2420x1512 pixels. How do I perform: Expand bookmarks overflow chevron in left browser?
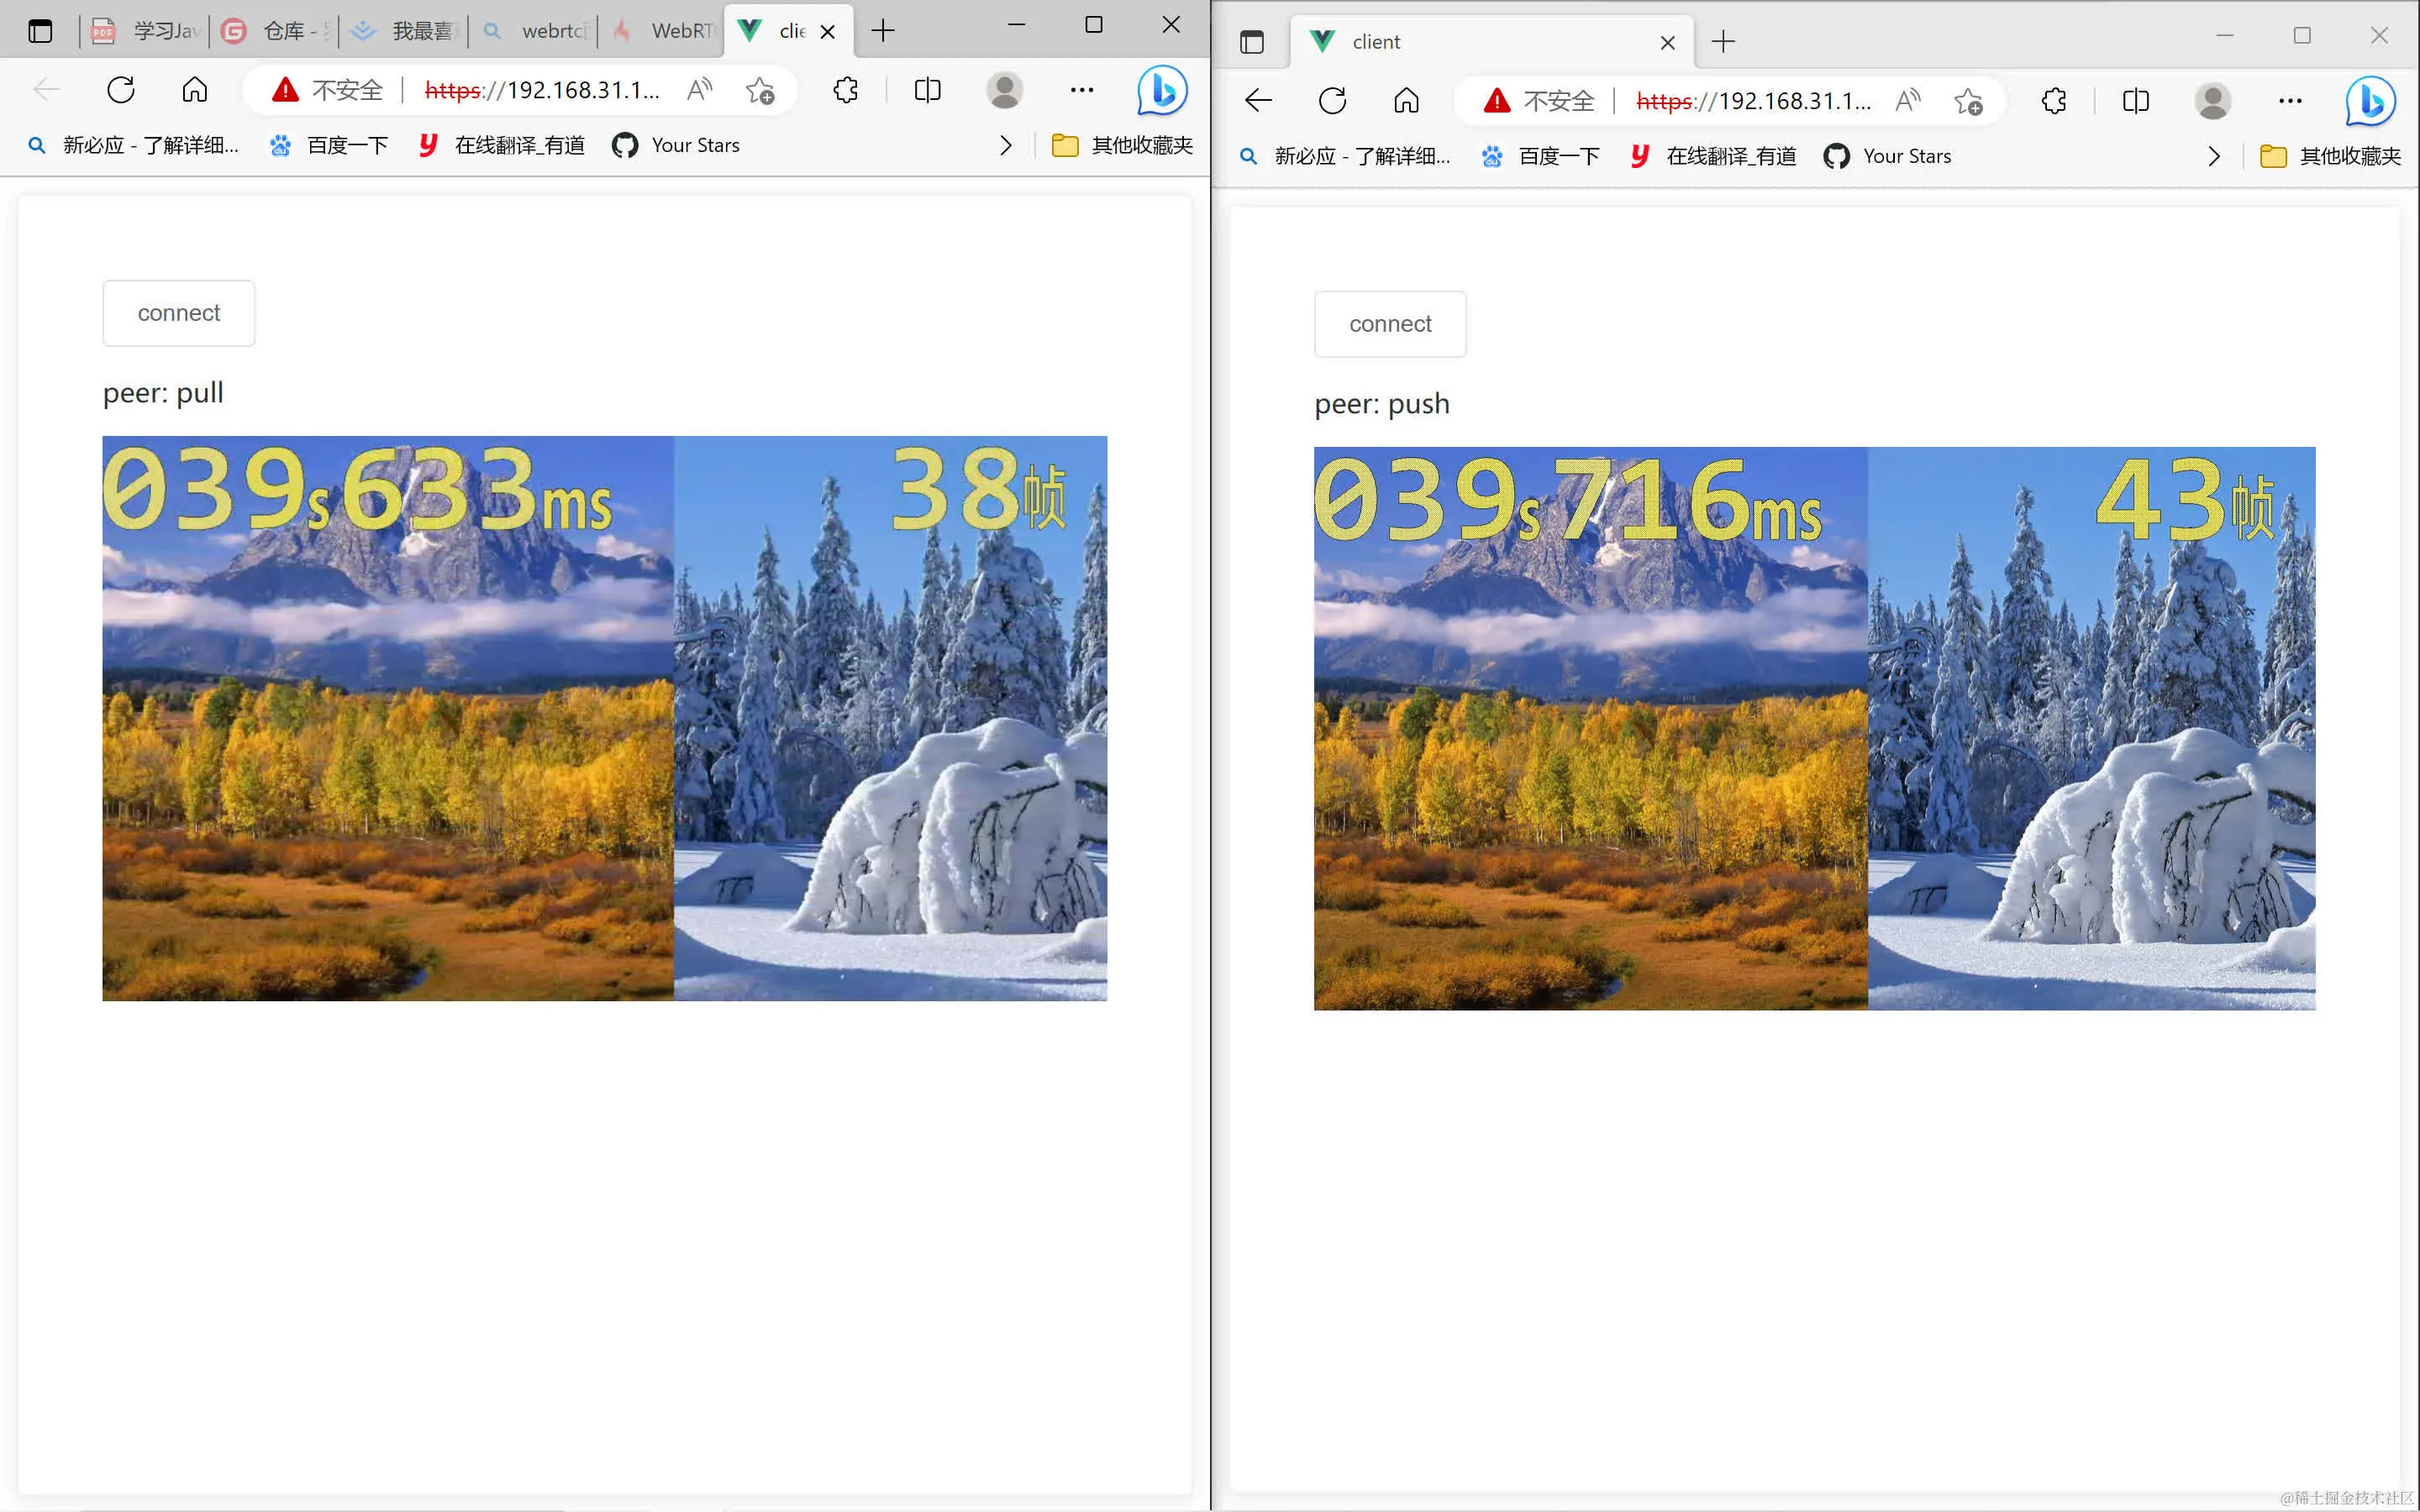[x=1005, y=146]
